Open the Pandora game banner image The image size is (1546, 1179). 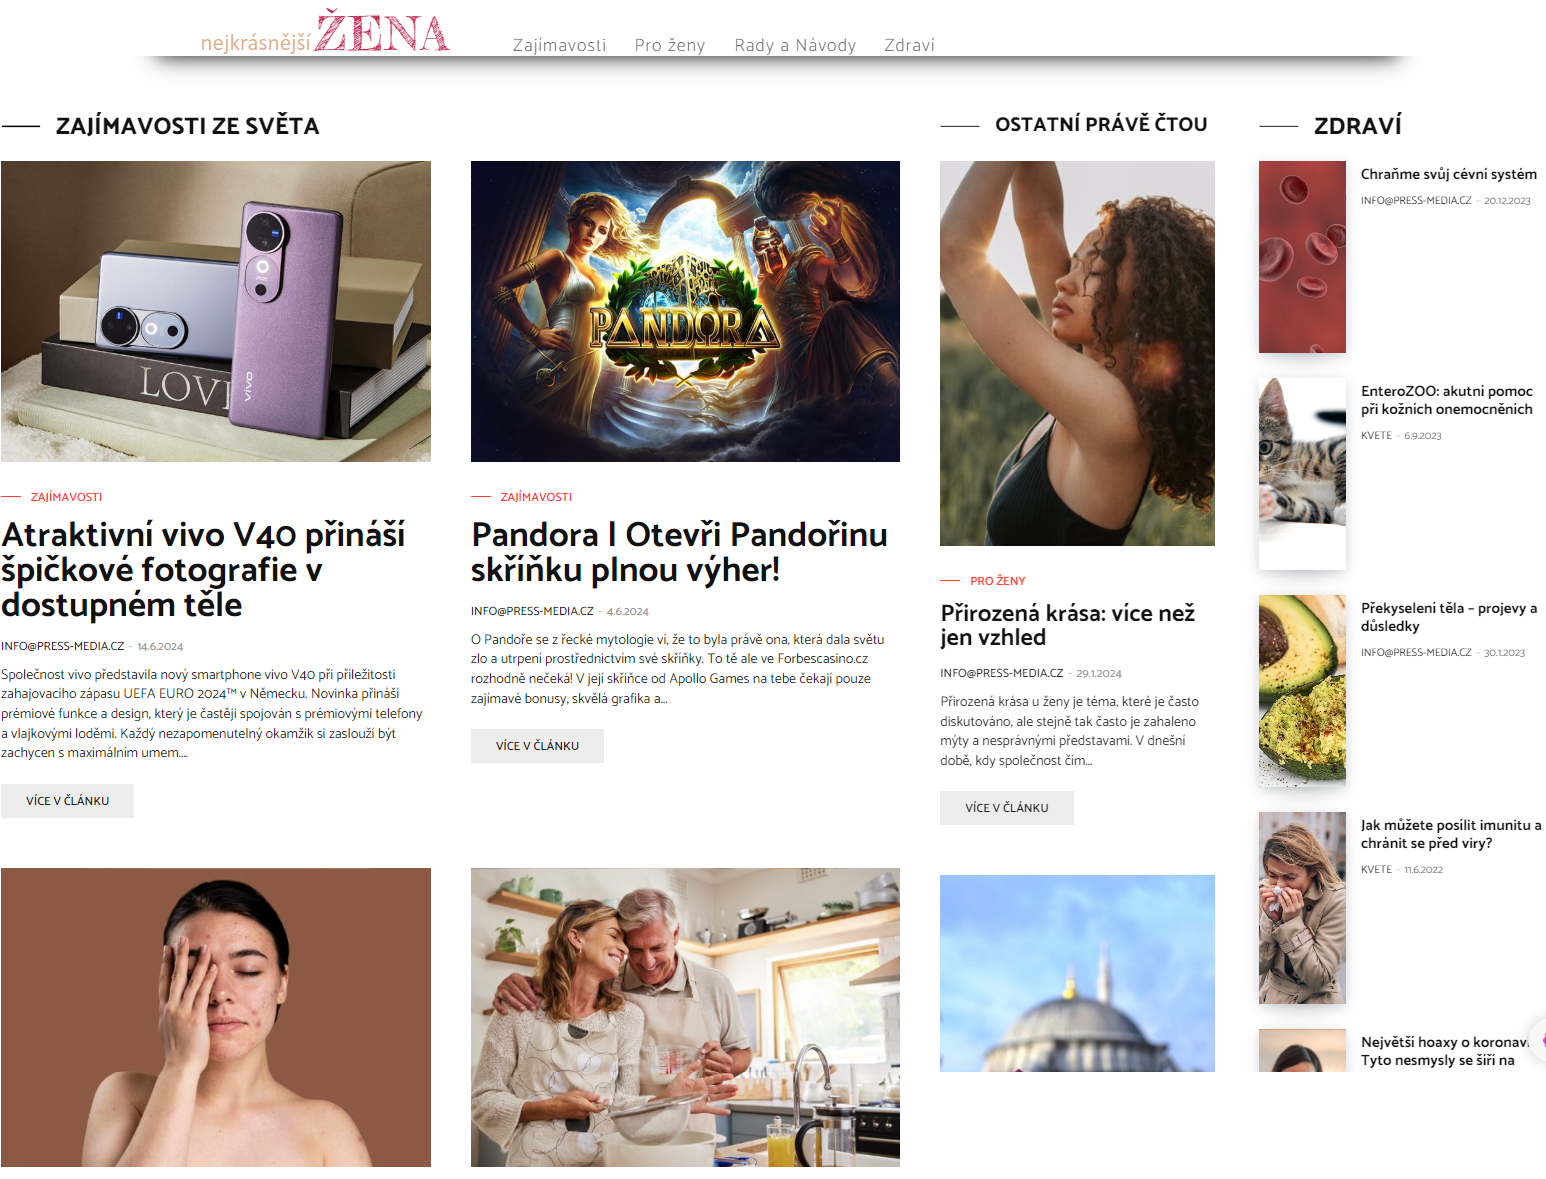click(685, 311)
